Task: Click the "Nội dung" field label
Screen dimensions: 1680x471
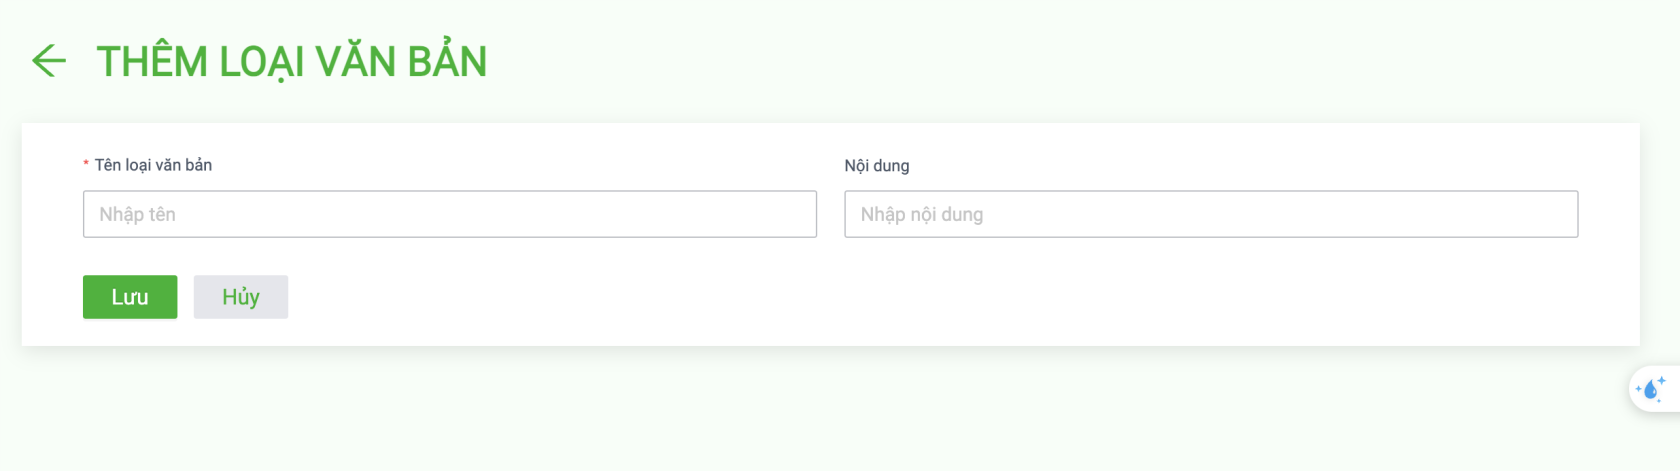Action: click(x=877, y=166)
